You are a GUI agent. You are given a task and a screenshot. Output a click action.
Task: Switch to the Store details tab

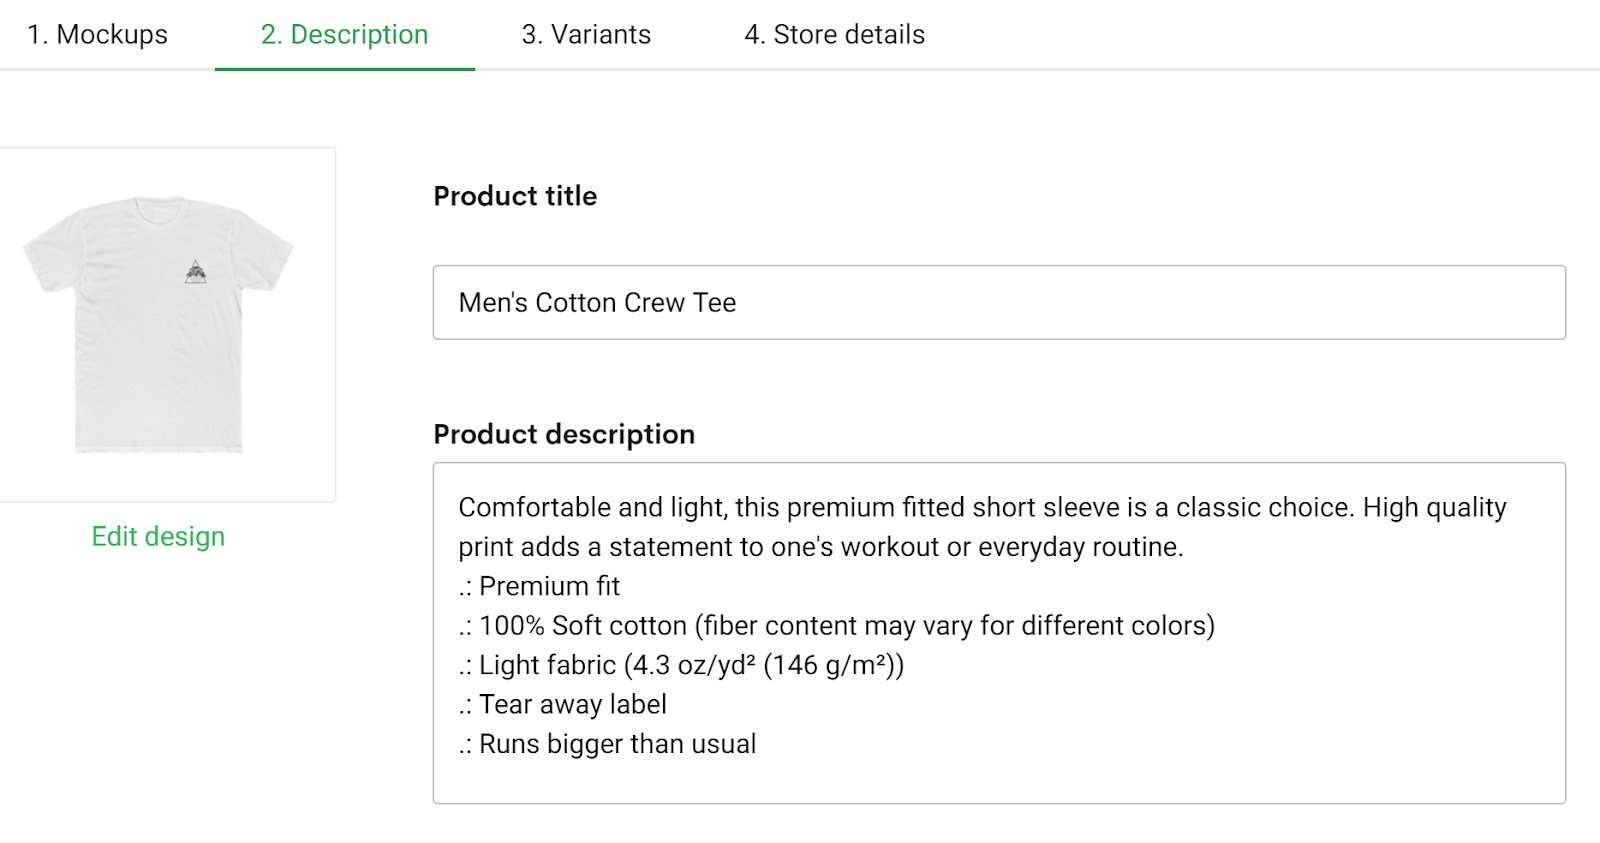(x=834, y=34)
